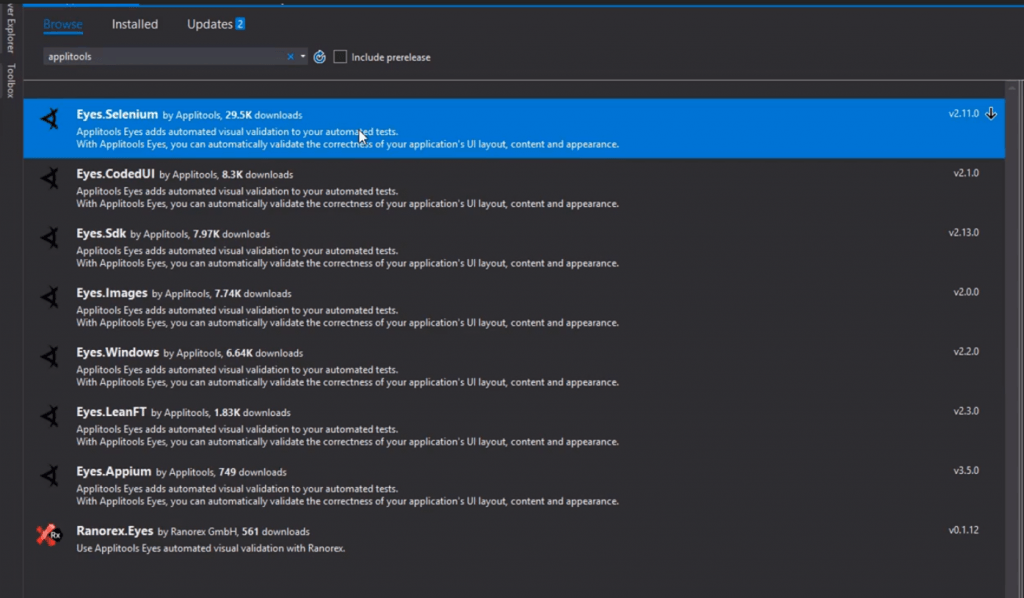Viewport: 1024px width, 598px height.
Task: Click the v2.2.0 version label
Action: point(966,351)
